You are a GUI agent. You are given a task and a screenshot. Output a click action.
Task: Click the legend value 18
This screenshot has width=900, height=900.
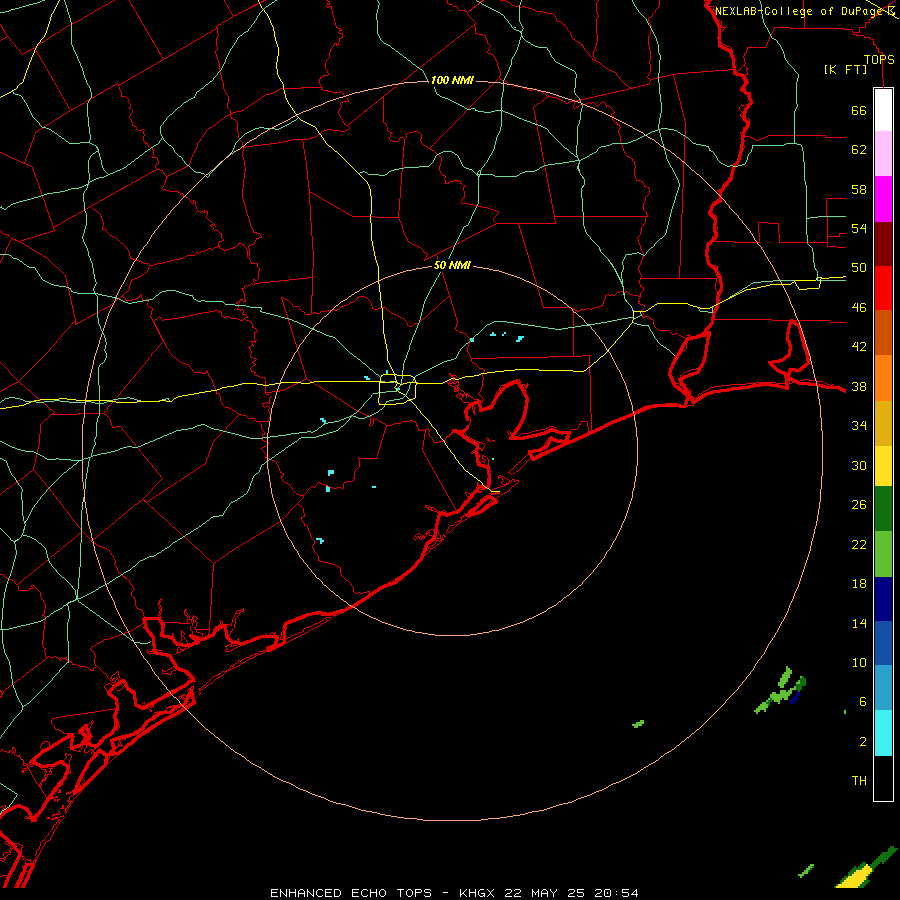(859, 583)
